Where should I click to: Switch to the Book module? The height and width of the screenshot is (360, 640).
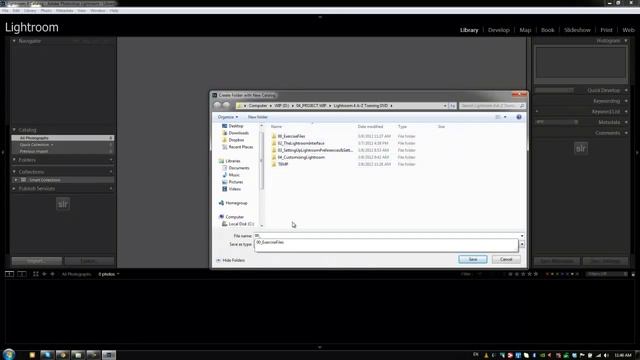(x=547, y=30)
